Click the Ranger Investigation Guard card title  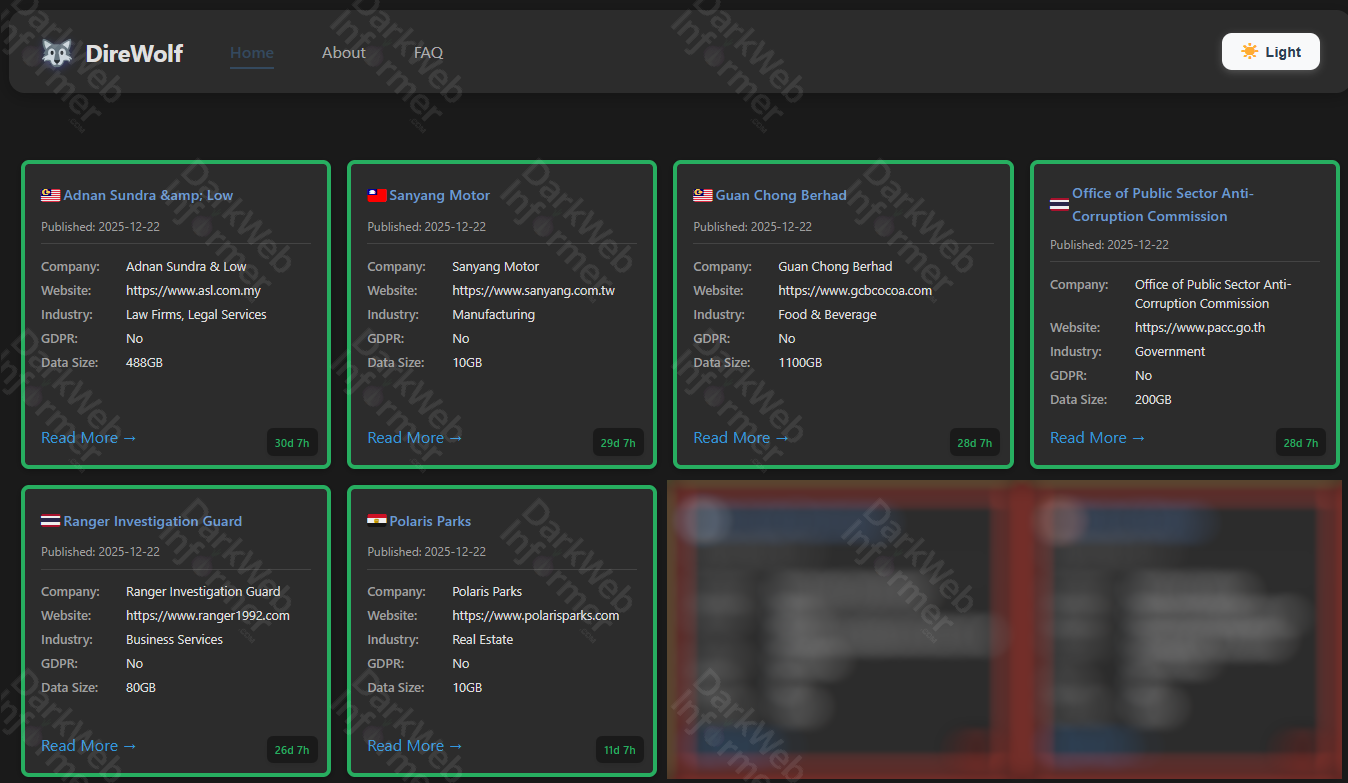pos(152,521)
